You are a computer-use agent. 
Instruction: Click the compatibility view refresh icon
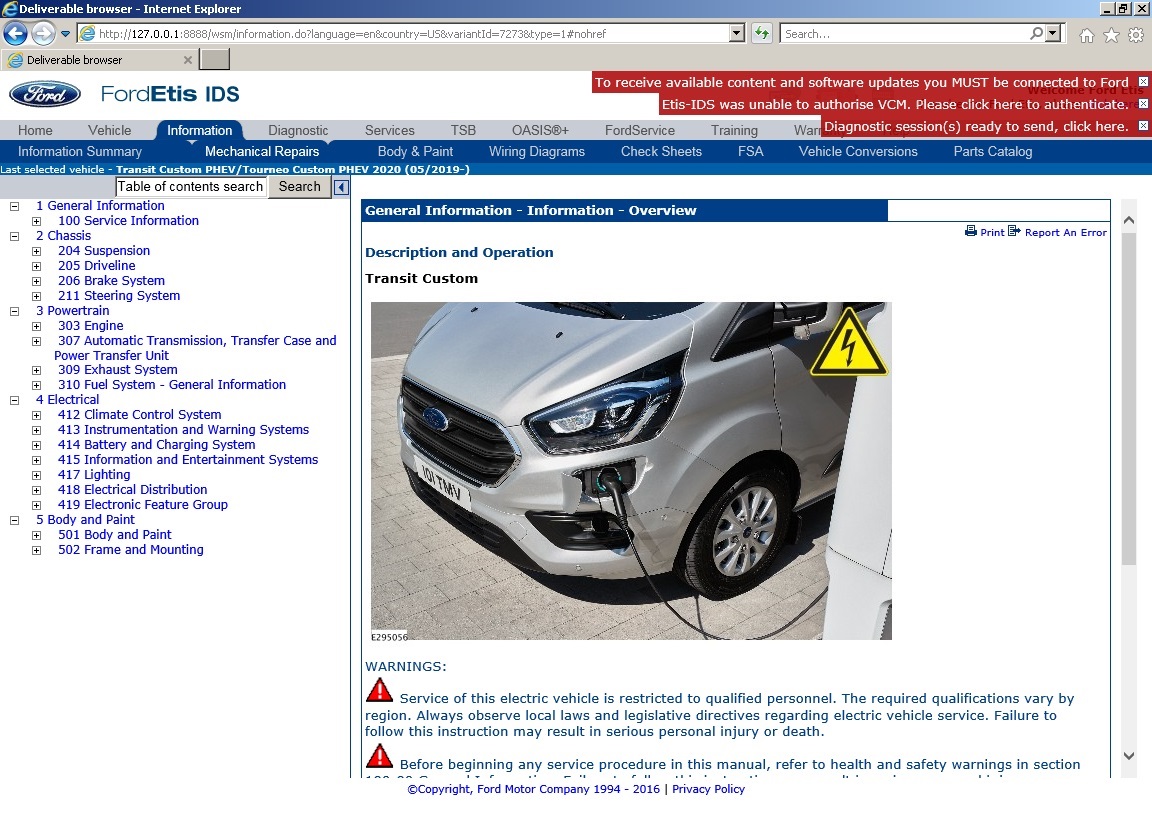pyautogui.click(x=761, y=33)
